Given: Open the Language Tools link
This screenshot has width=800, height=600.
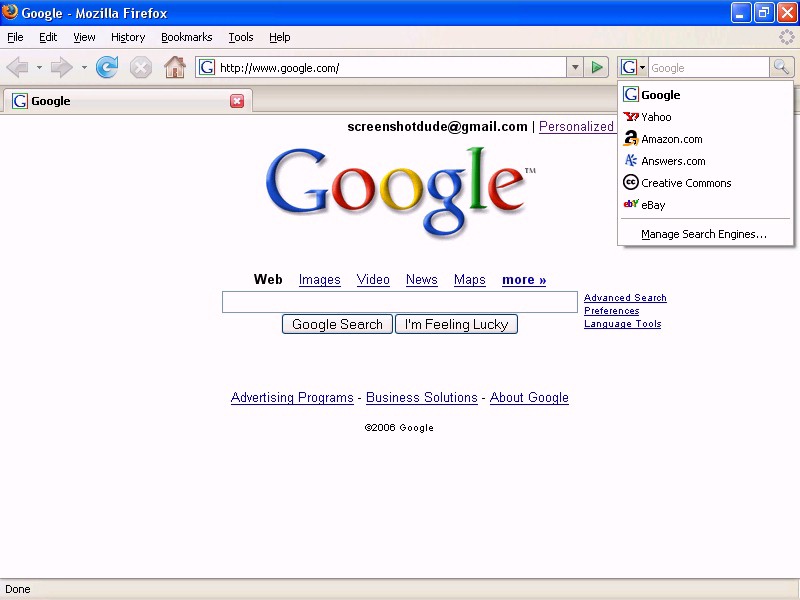Looking at the screenshot, I should [x=622, y=323].
